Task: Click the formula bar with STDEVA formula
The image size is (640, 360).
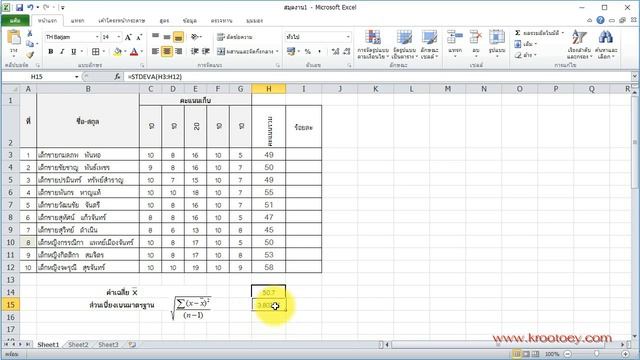Action: click(378, 76)
